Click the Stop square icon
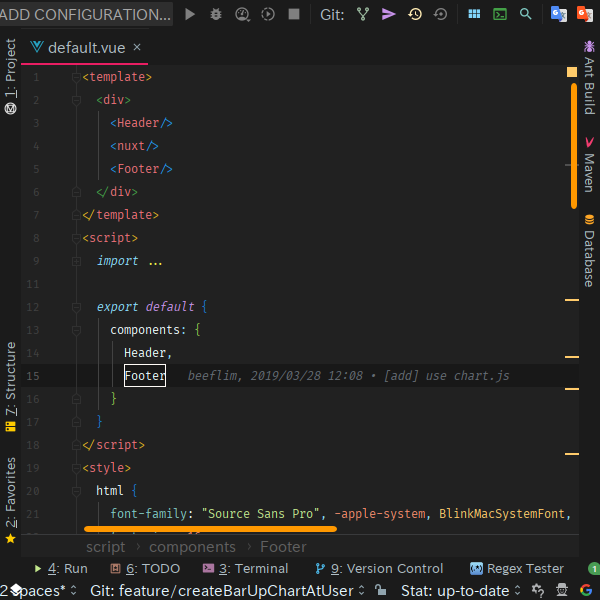 (294, 14)
